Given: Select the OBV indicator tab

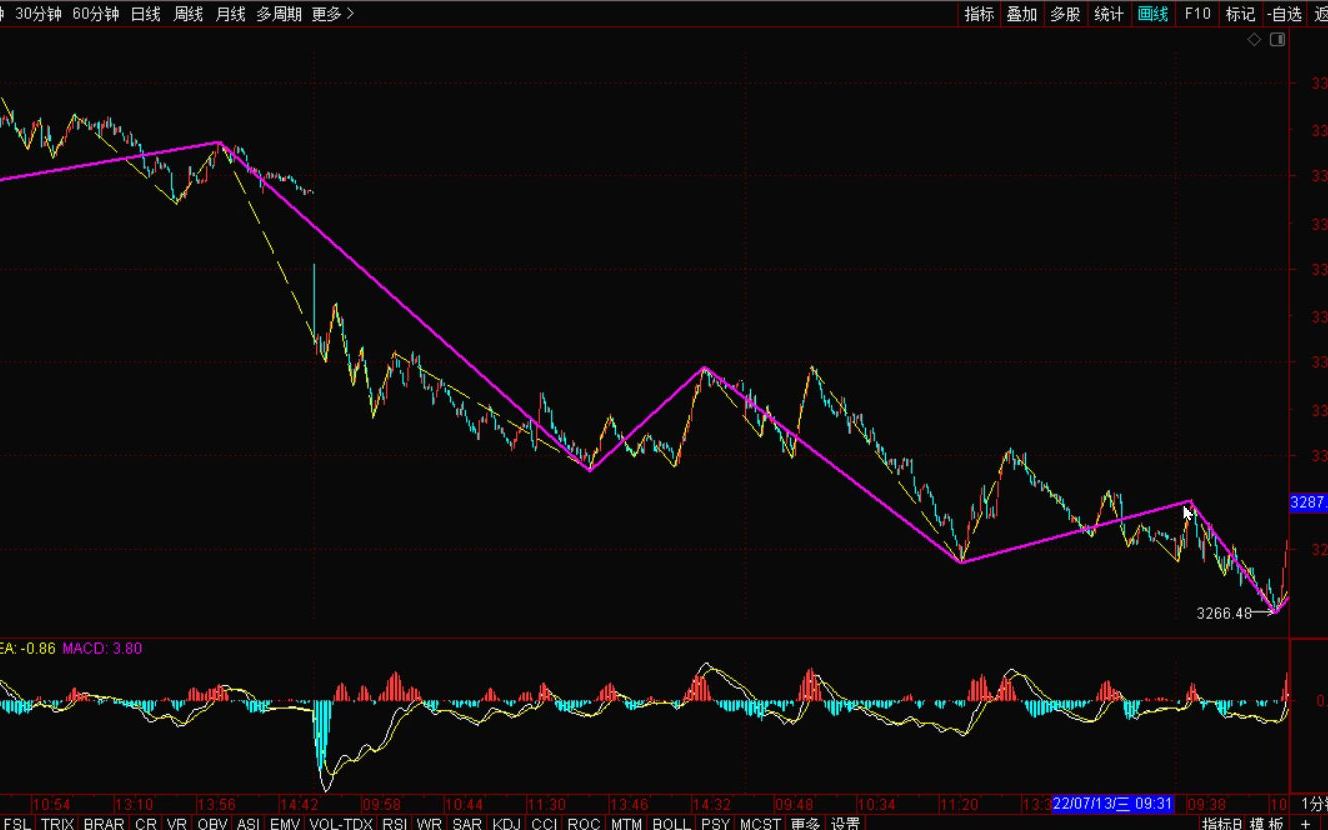Looking at the screenshot, I should click(x=213, y=823).
